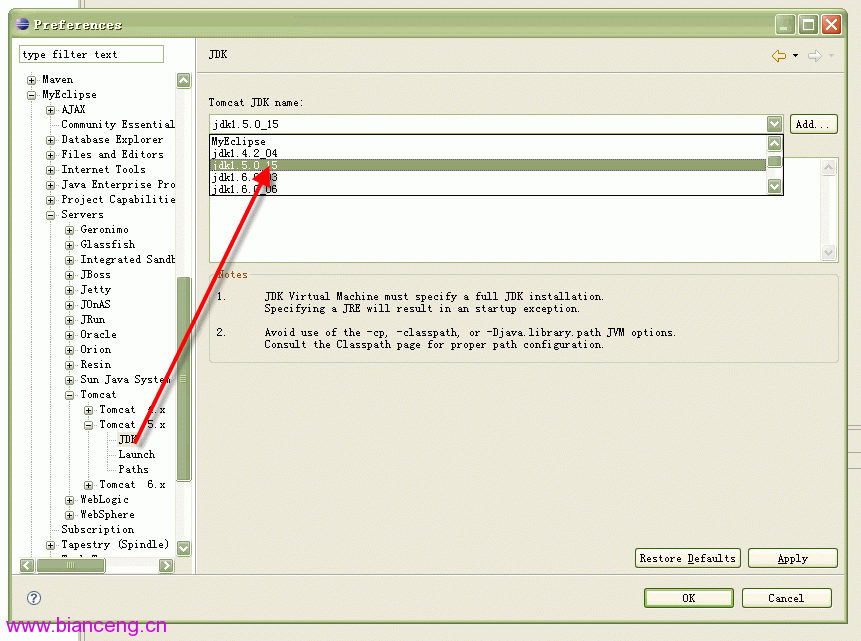861x641 pixels.
Task: Click Restore Defaults button
Action: point(687,558)
